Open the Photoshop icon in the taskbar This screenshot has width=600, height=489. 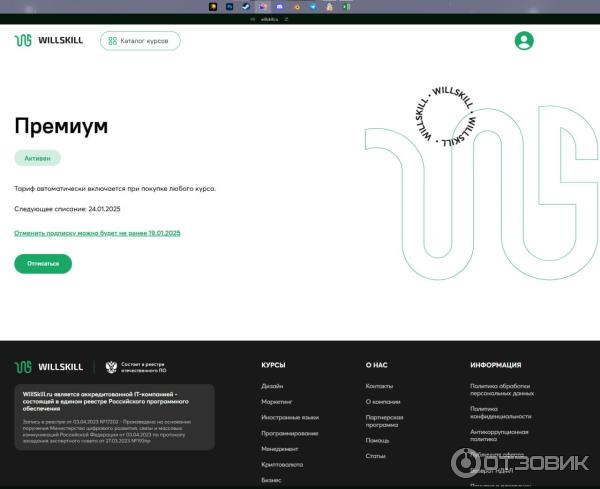point(230,7)
